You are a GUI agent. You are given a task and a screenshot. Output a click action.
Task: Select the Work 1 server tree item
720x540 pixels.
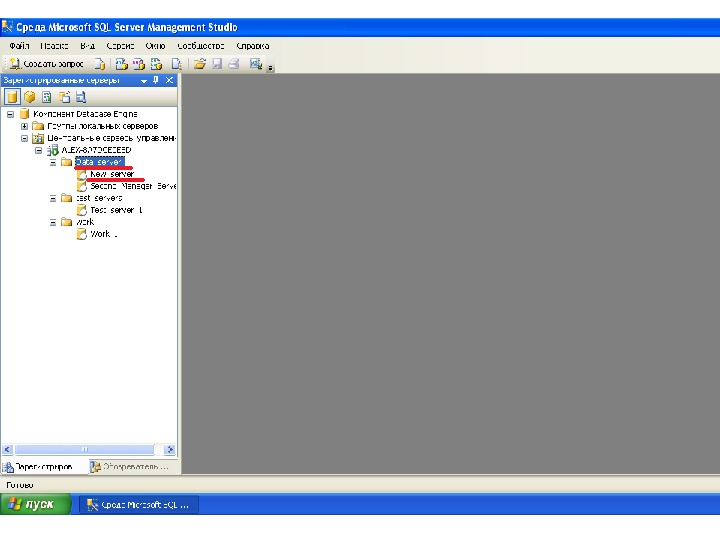coord(104,234)
